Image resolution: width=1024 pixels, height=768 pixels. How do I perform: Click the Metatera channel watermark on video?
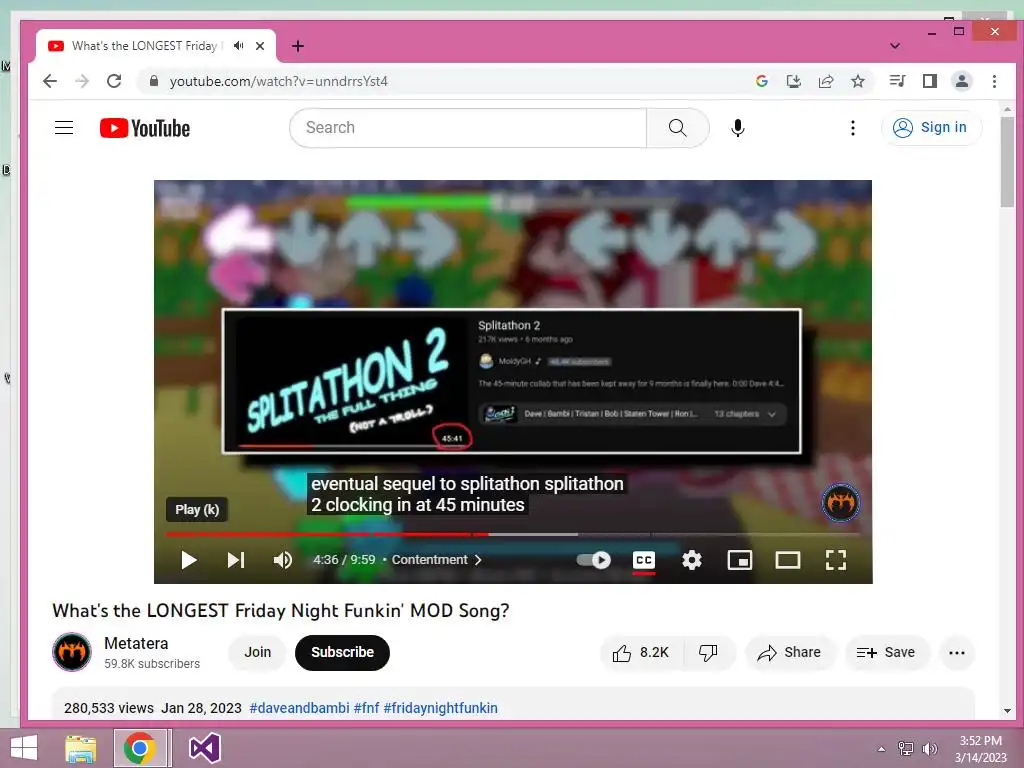pyautogui.click(x=840, y=502)
